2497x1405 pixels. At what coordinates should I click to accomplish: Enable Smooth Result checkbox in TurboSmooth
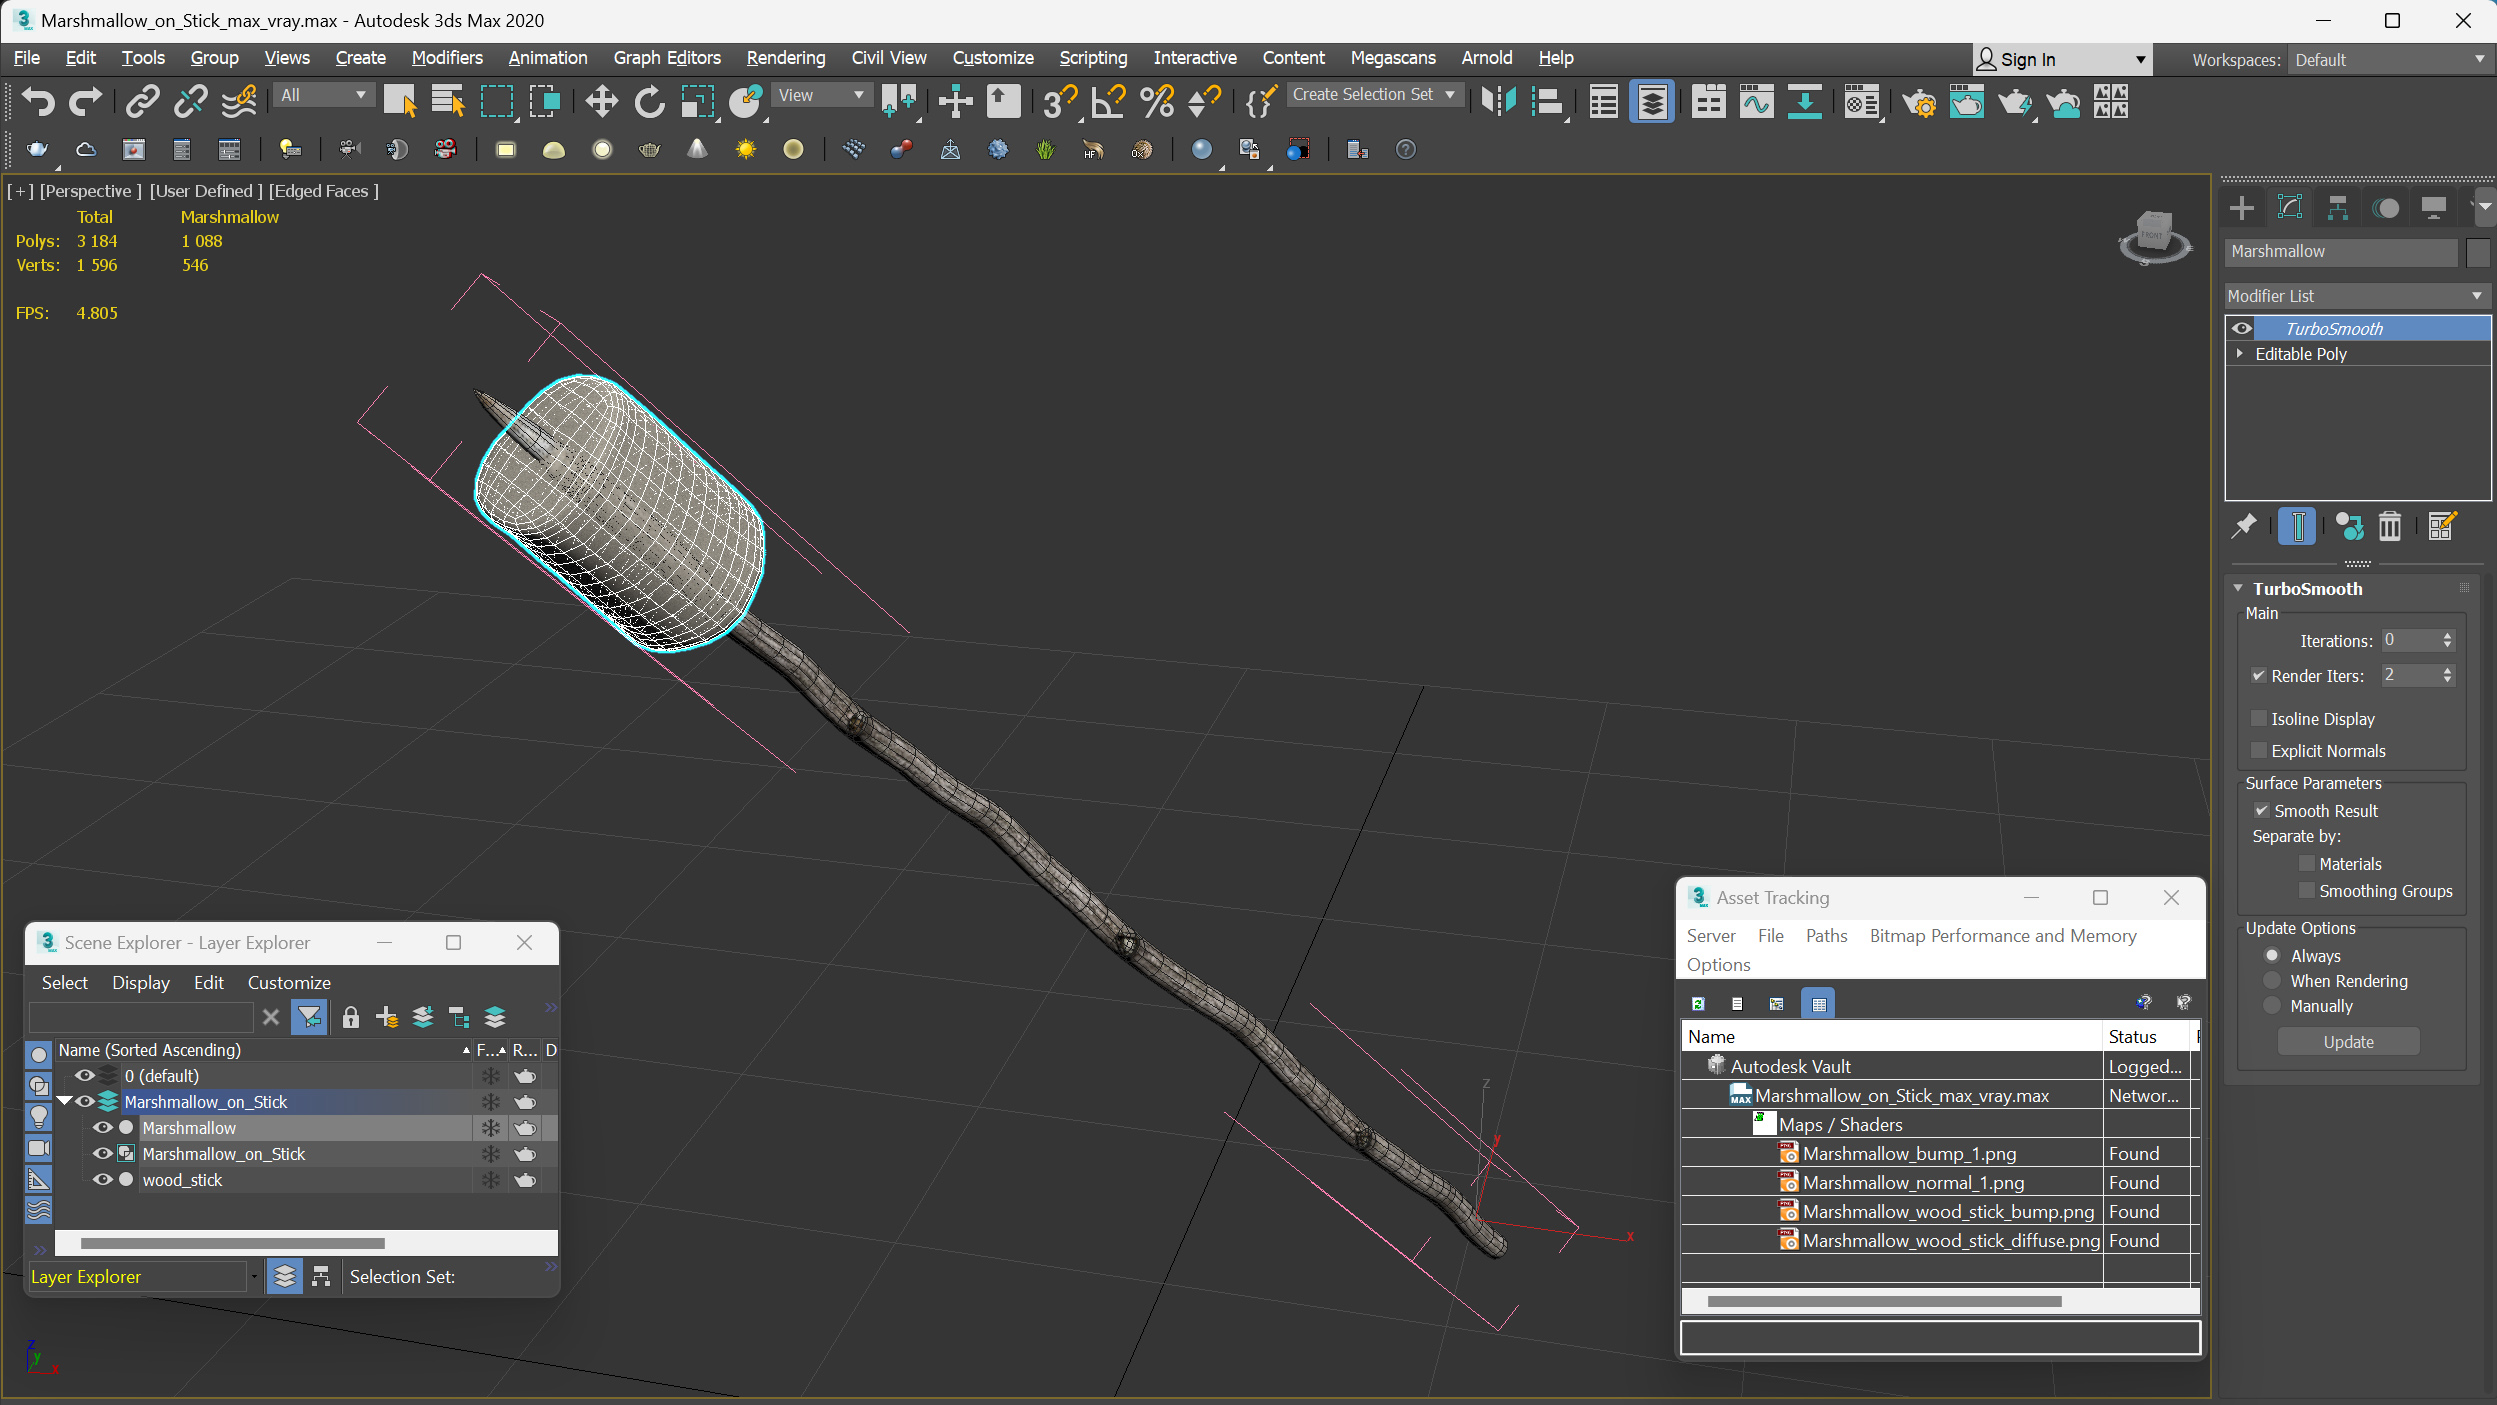2262,808
